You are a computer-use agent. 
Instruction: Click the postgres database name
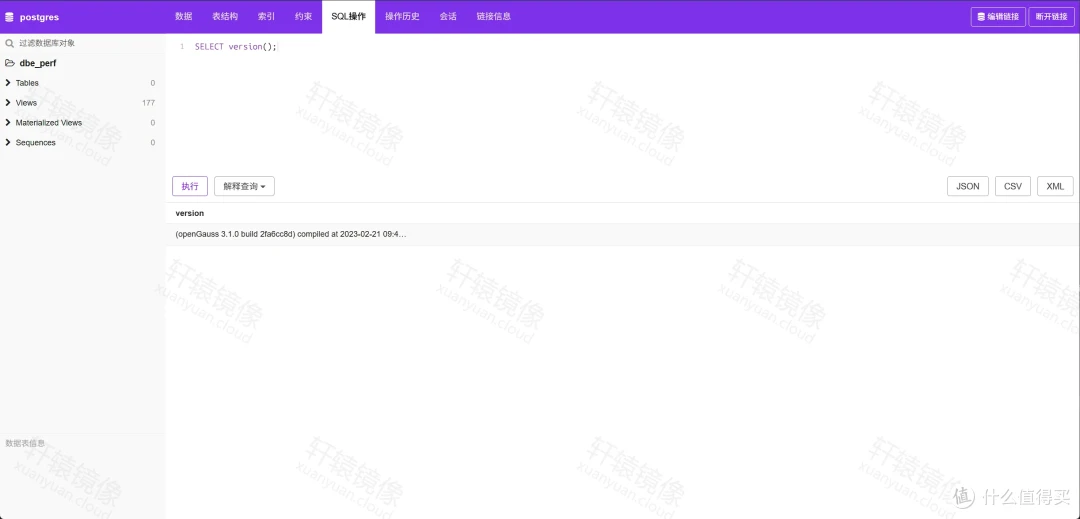pos(39,17)
